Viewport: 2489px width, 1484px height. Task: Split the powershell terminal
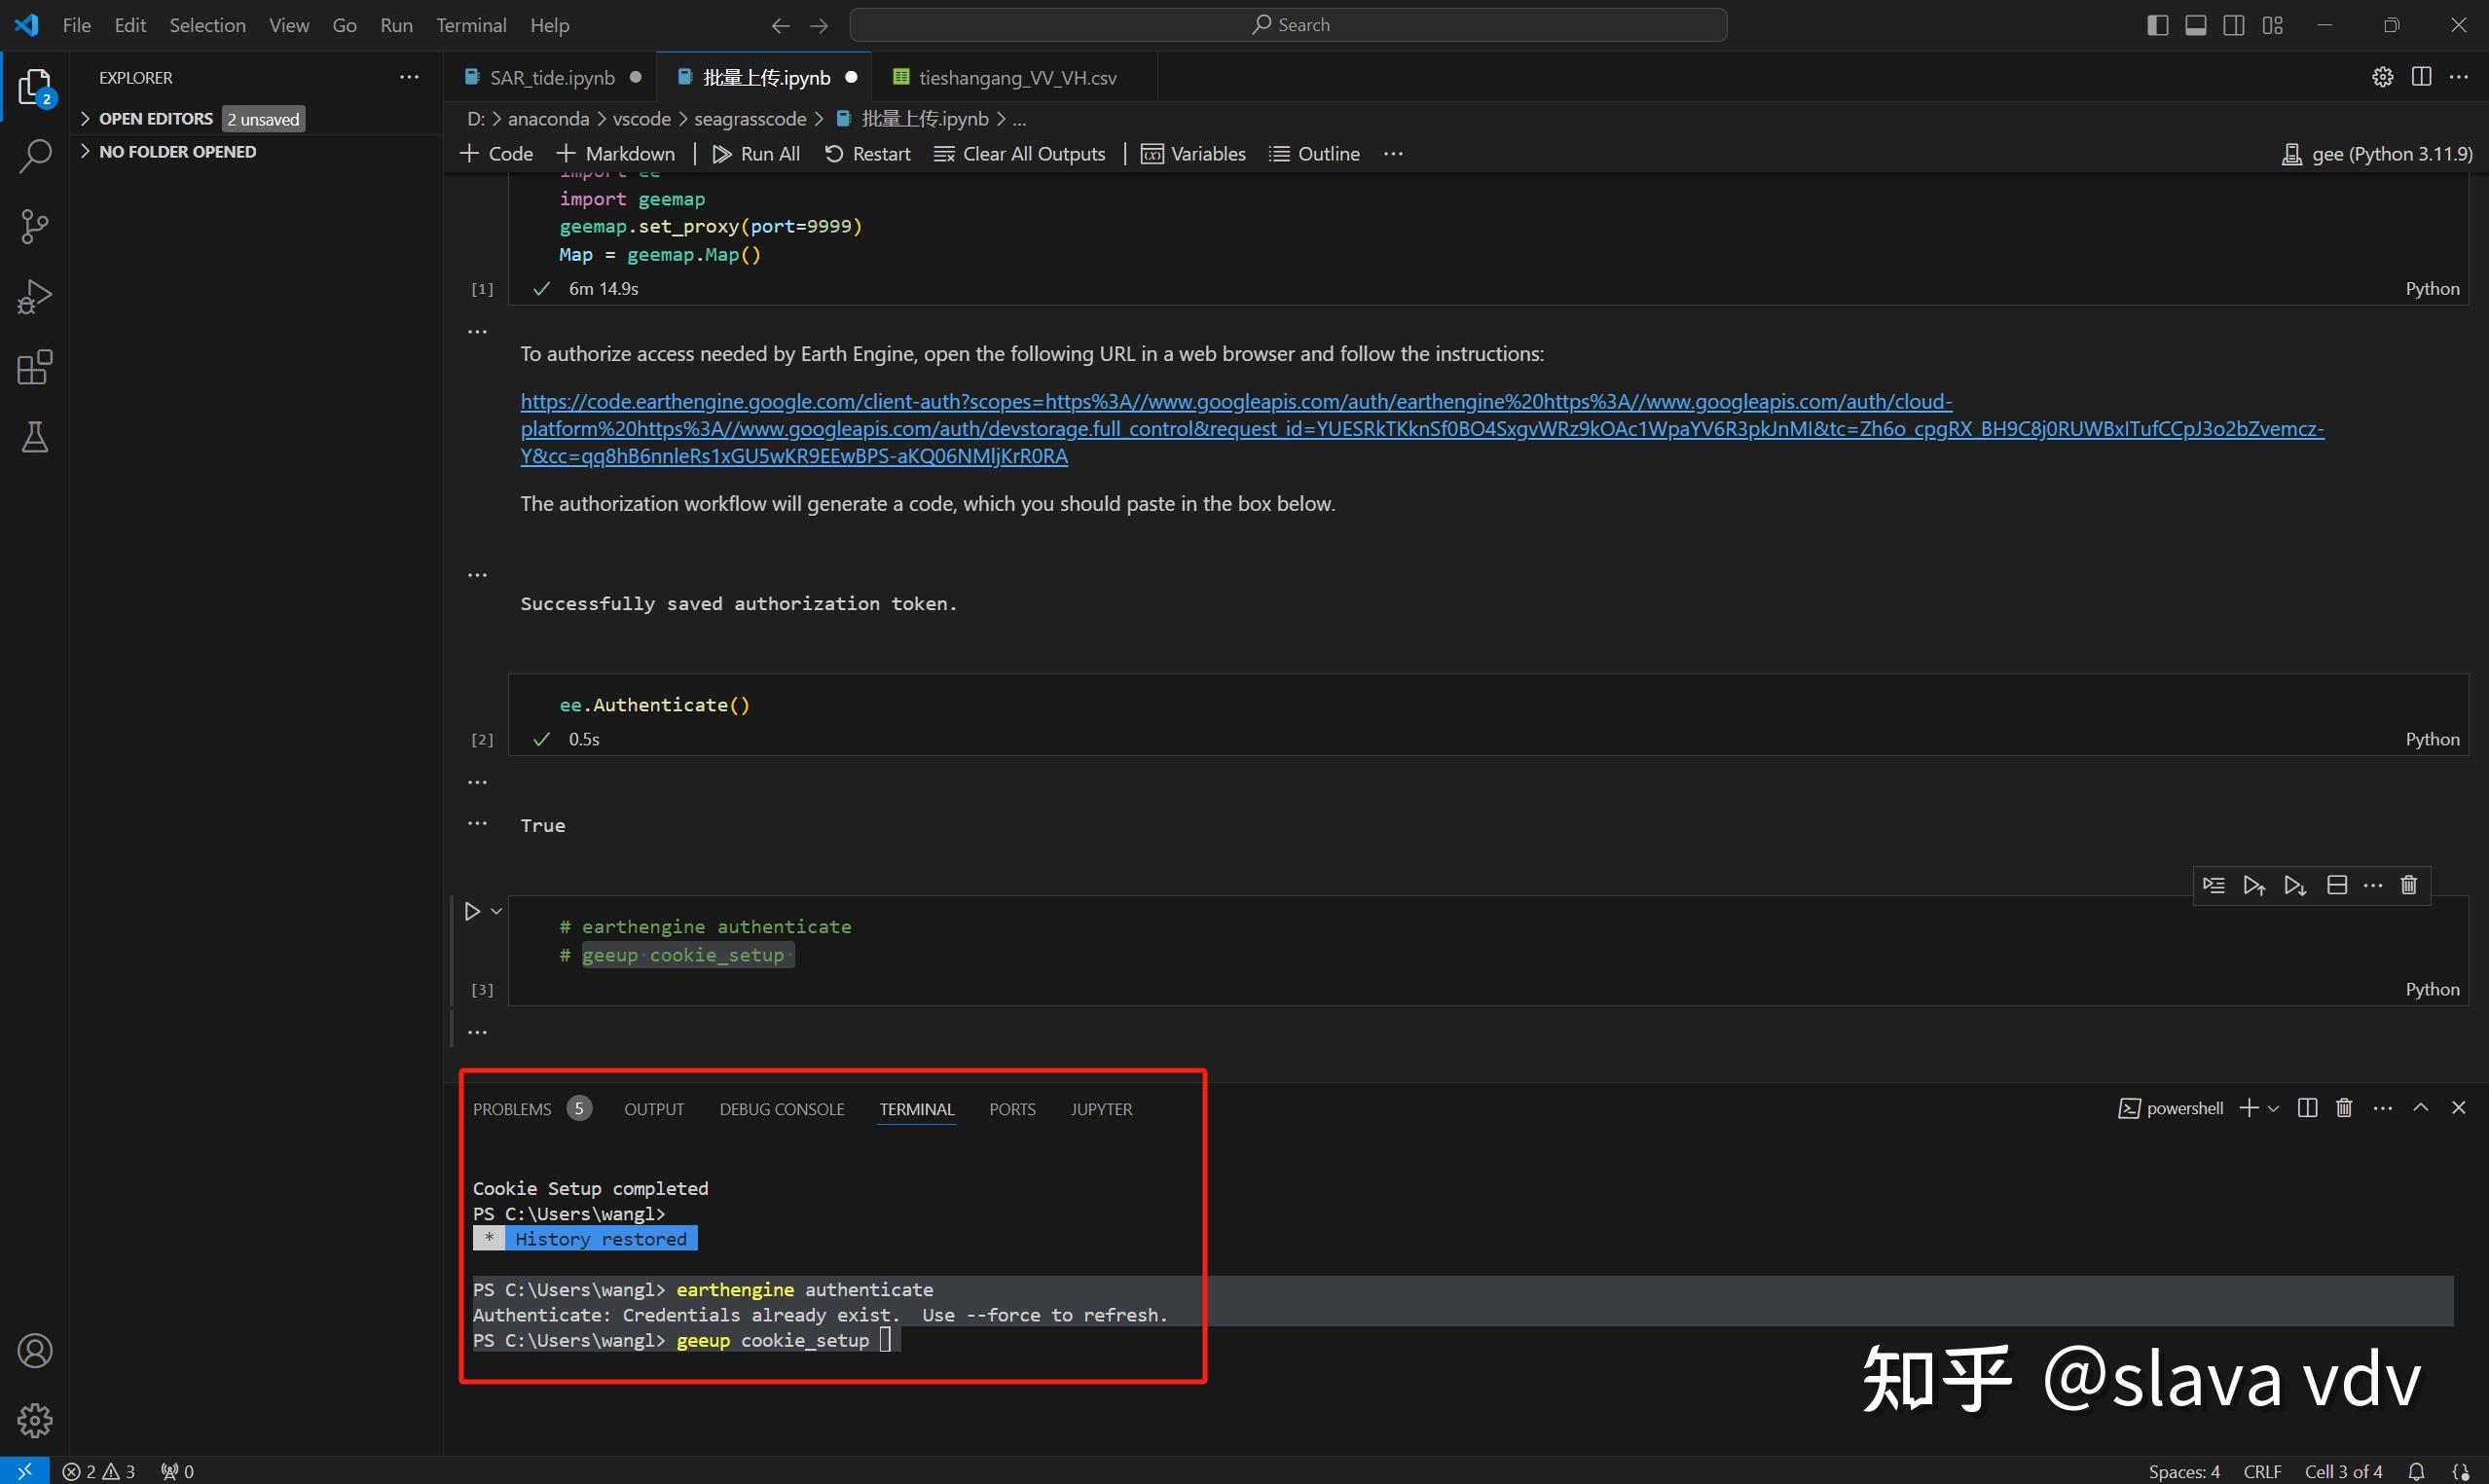click(x=2307, y=1108)
